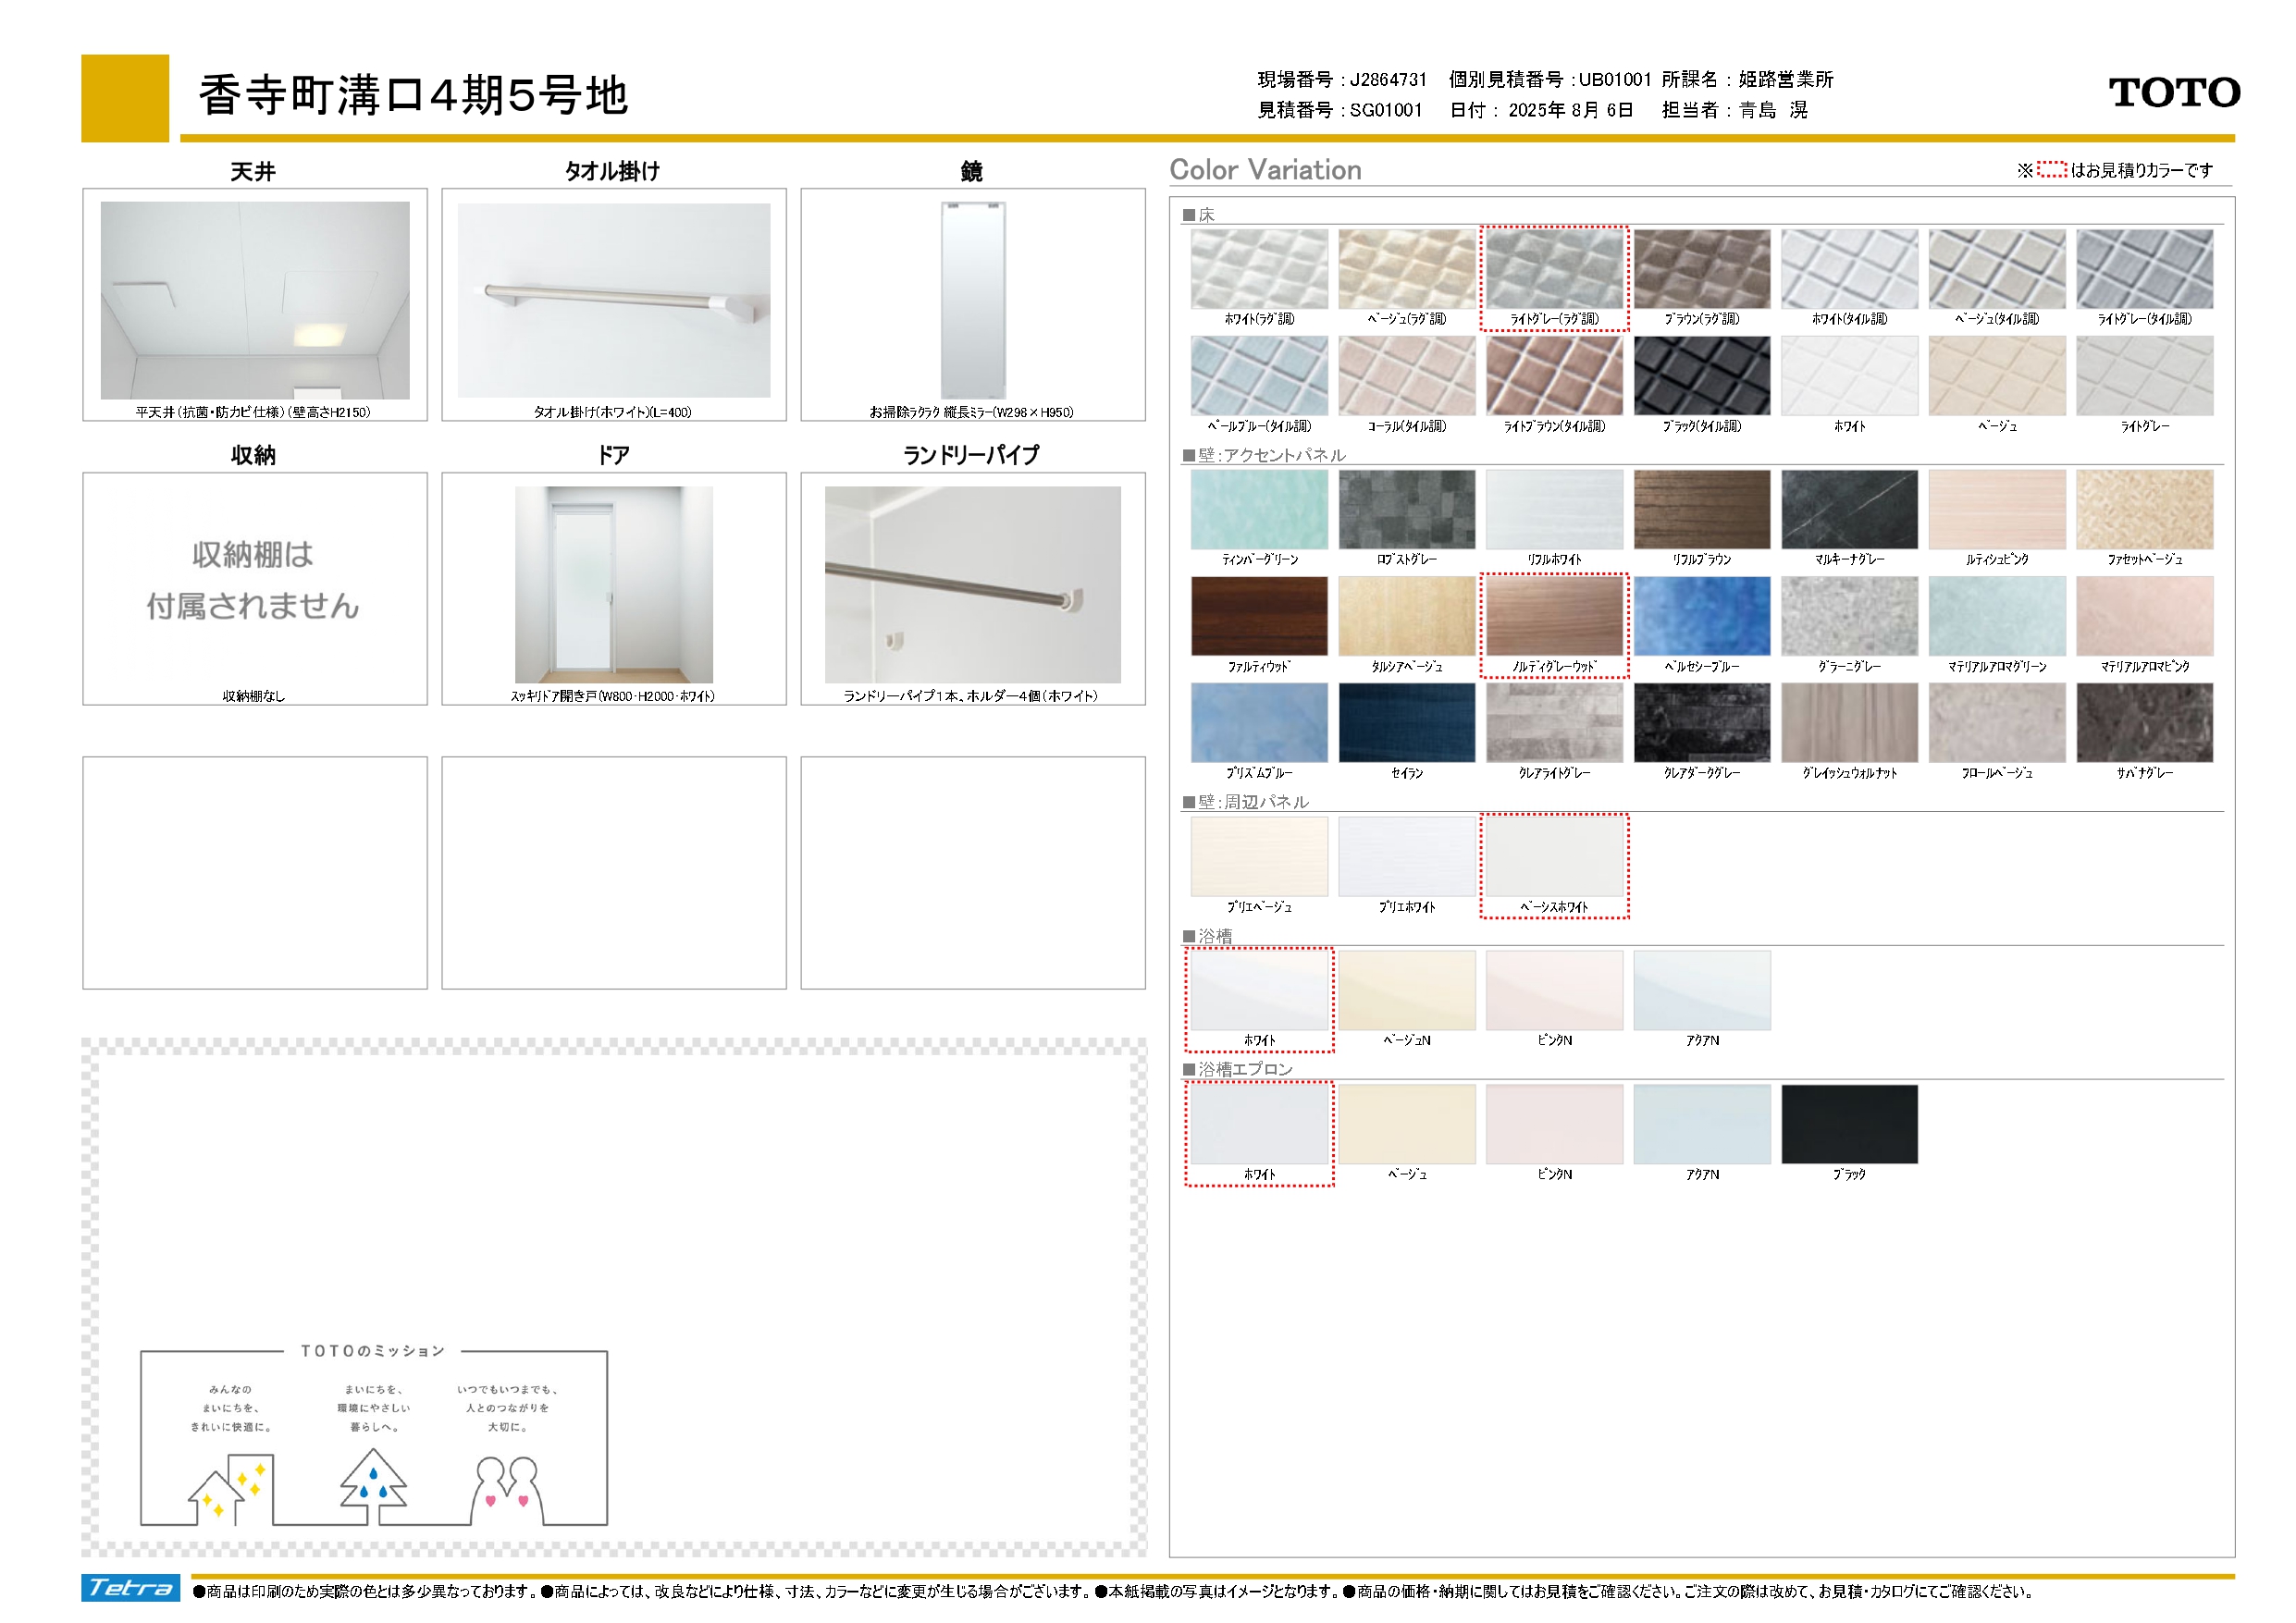Click the square bullet before 浴槽エプロン heading
The height and width of the screenshot is (1623, 2296).
[x=1189, y=1069]
